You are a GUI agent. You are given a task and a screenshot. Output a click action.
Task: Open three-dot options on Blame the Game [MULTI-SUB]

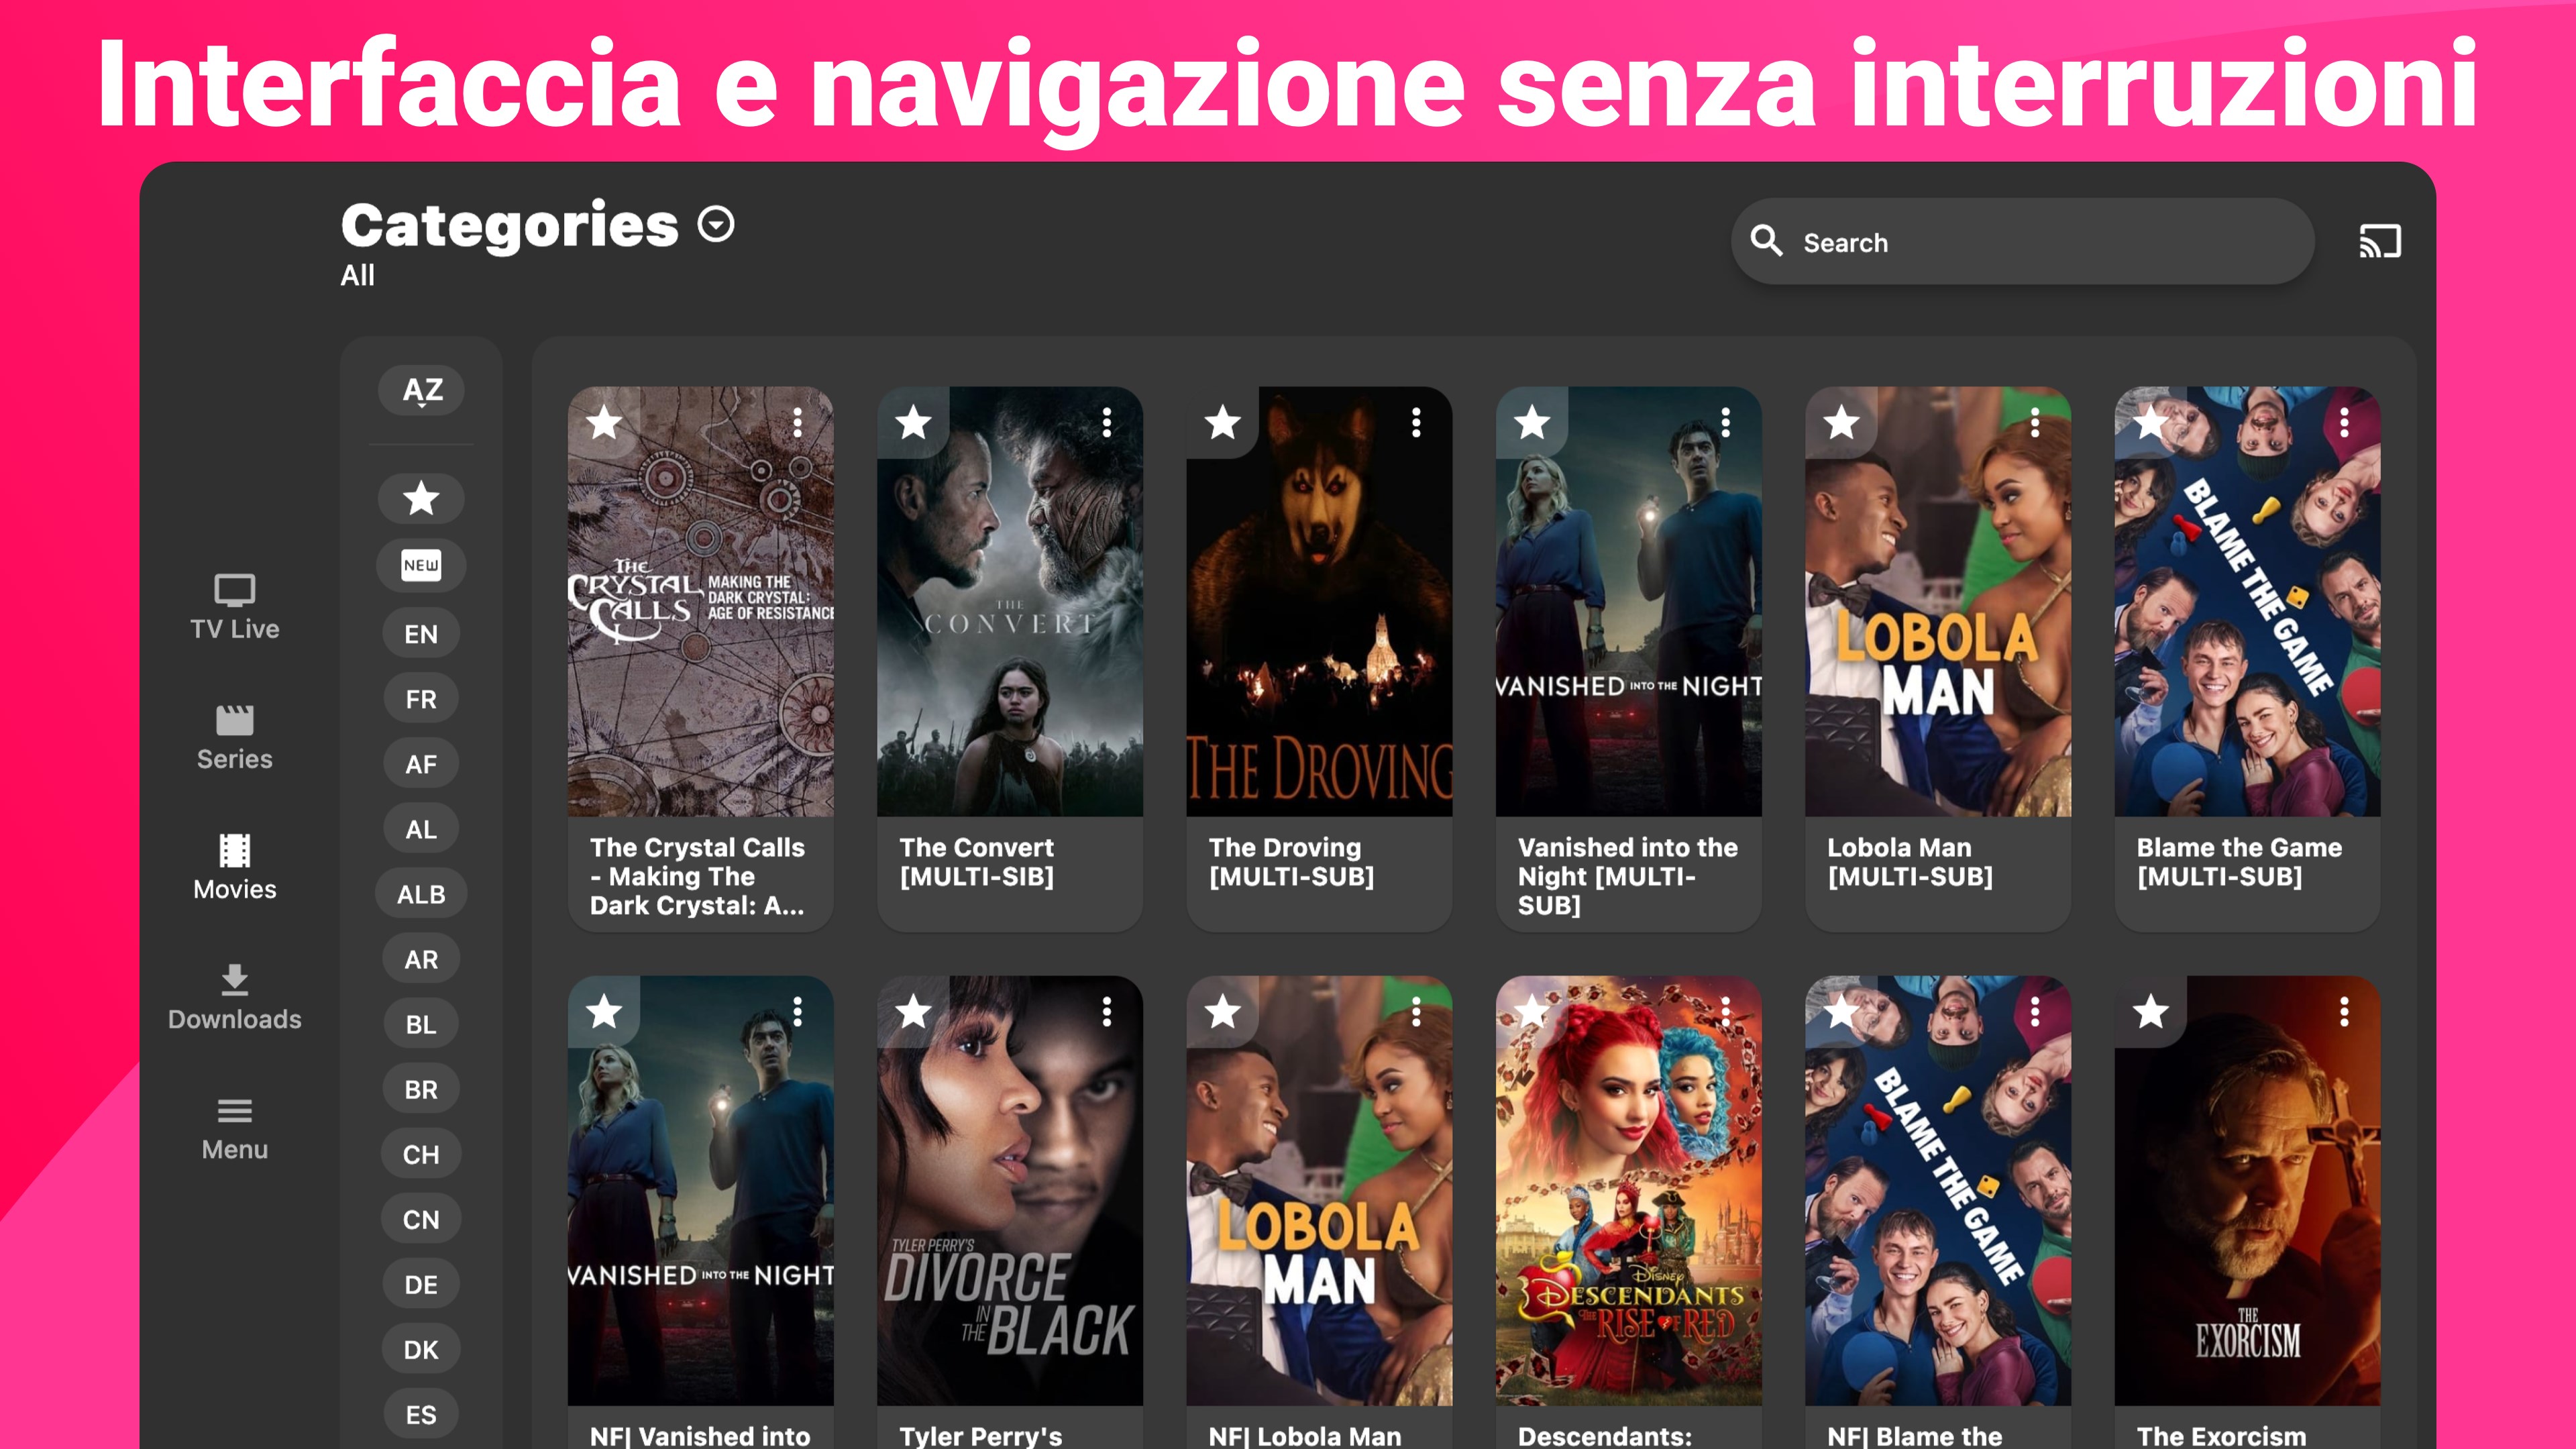pyautogui.click(x=2344, y=423)
